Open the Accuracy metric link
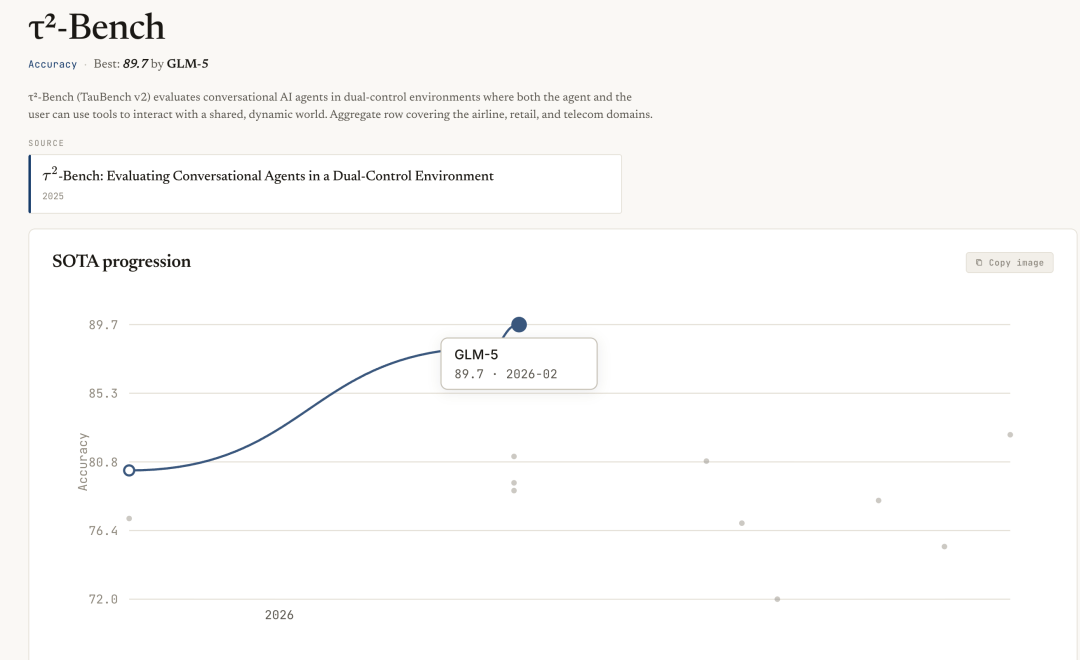 click(52, 64)
